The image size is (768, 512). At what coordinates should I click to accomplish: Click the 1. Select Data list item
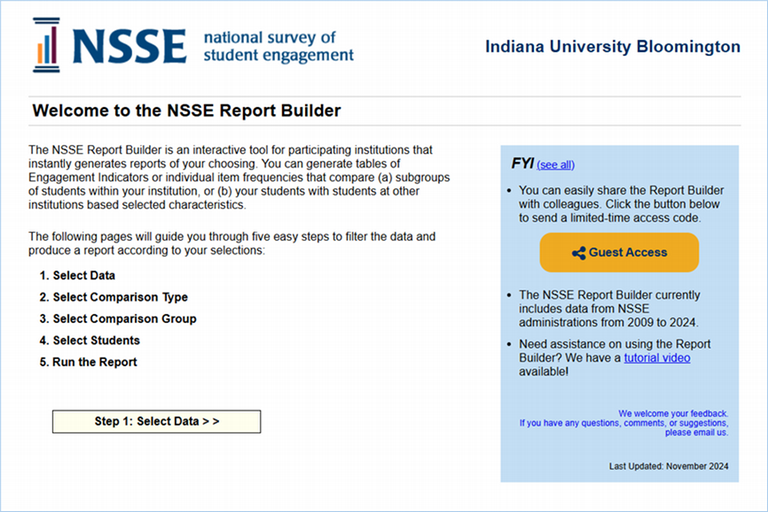click(x=77, y=275)
